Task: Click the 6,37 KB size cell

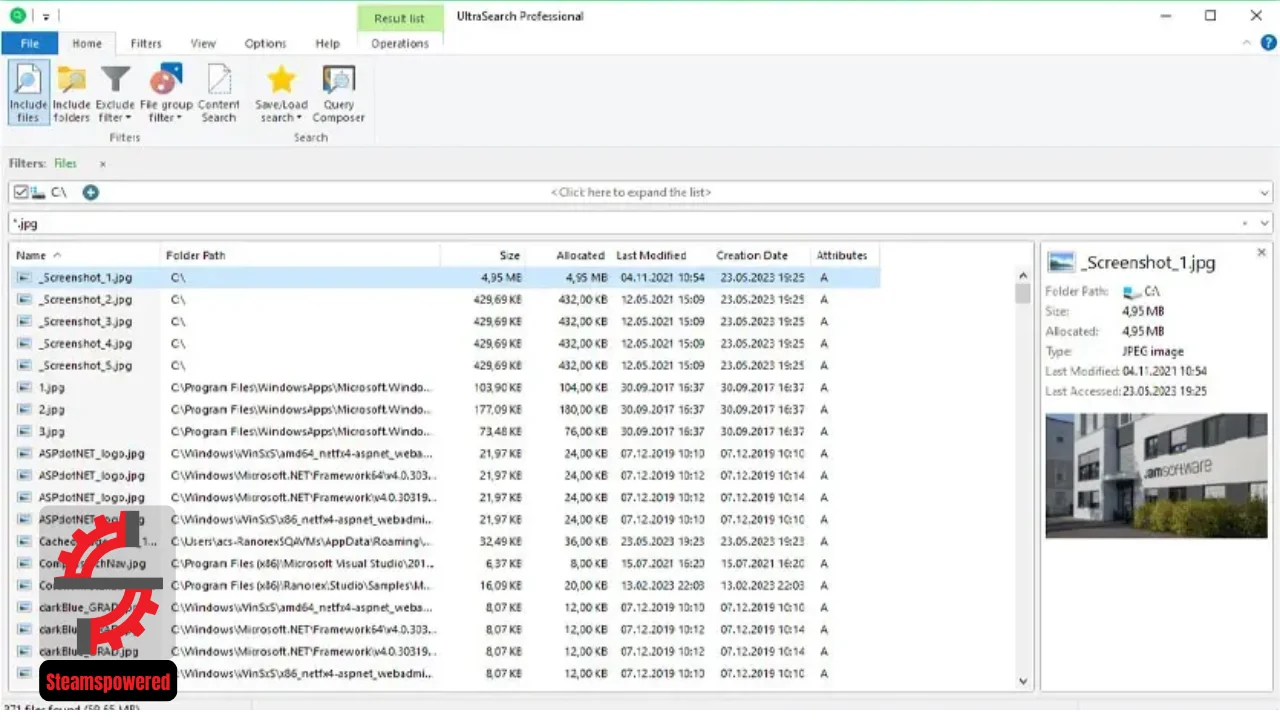Action: (503, 564)
